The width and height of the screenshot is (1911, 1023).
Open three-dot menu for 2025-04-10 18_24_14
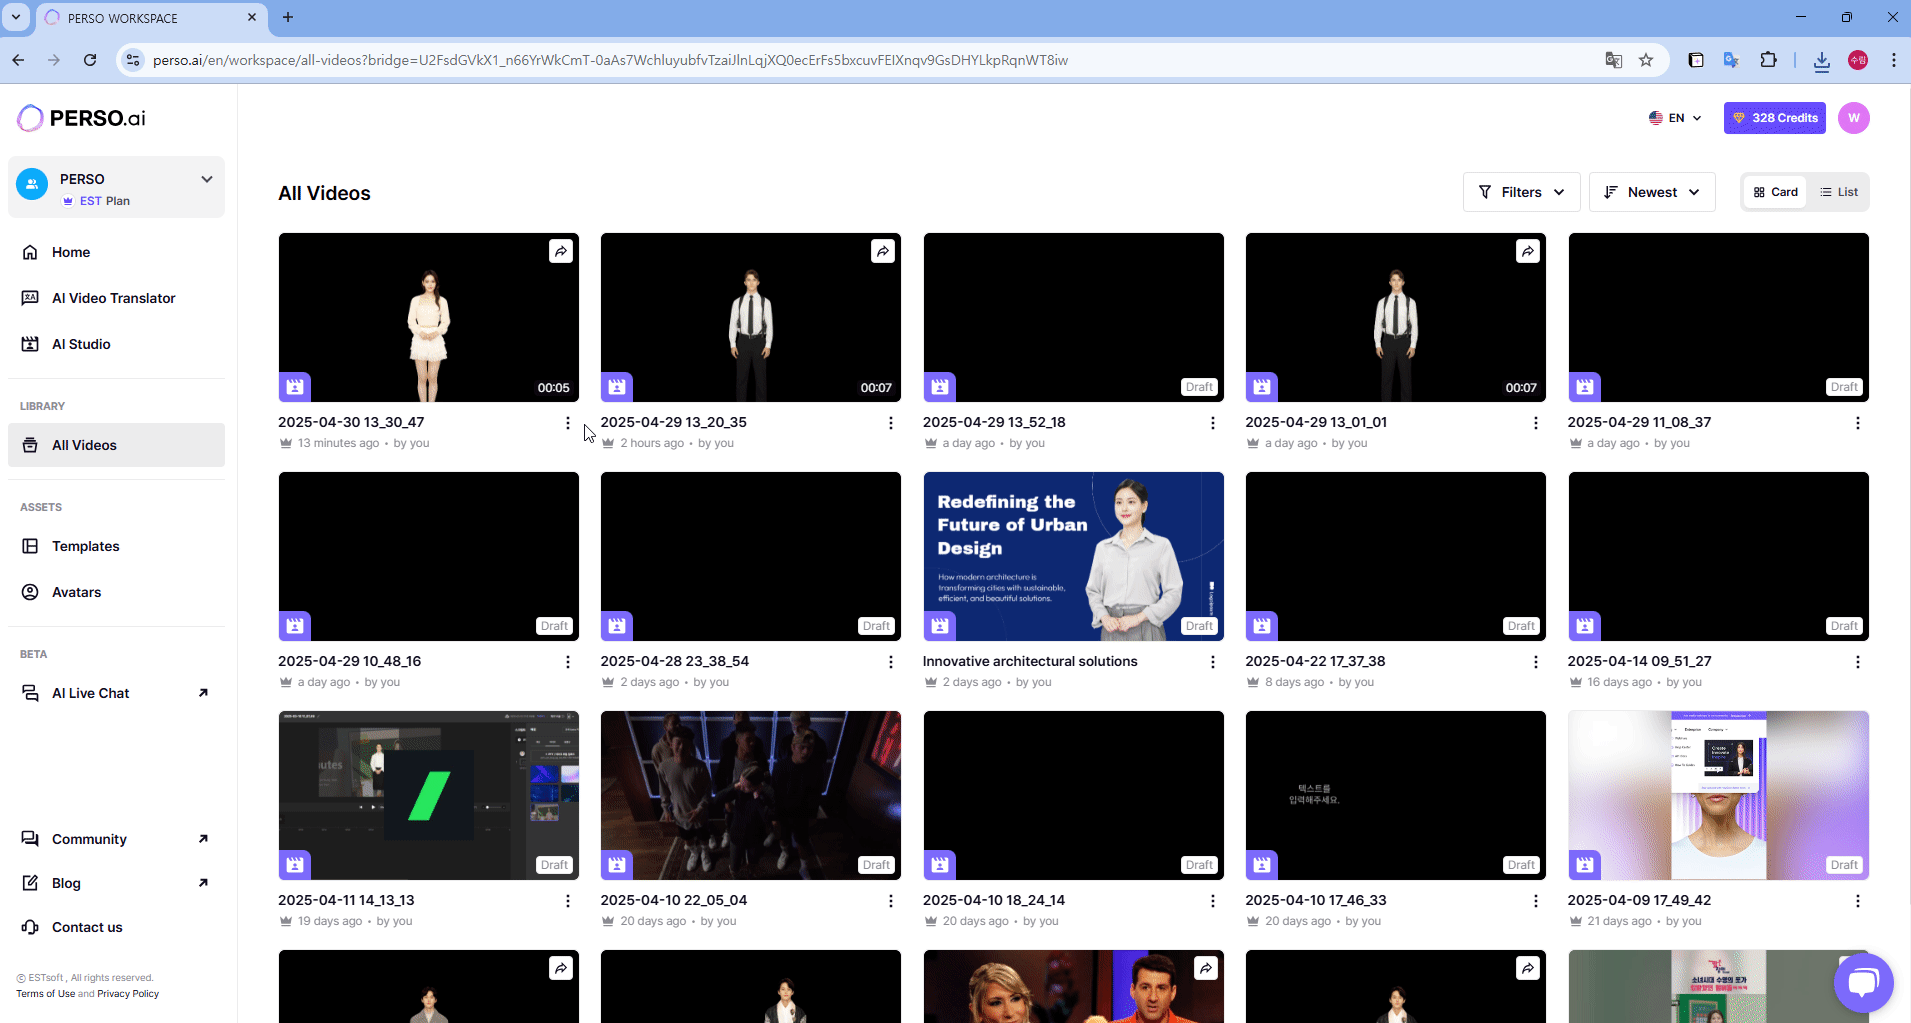[x=1213, y=901]
